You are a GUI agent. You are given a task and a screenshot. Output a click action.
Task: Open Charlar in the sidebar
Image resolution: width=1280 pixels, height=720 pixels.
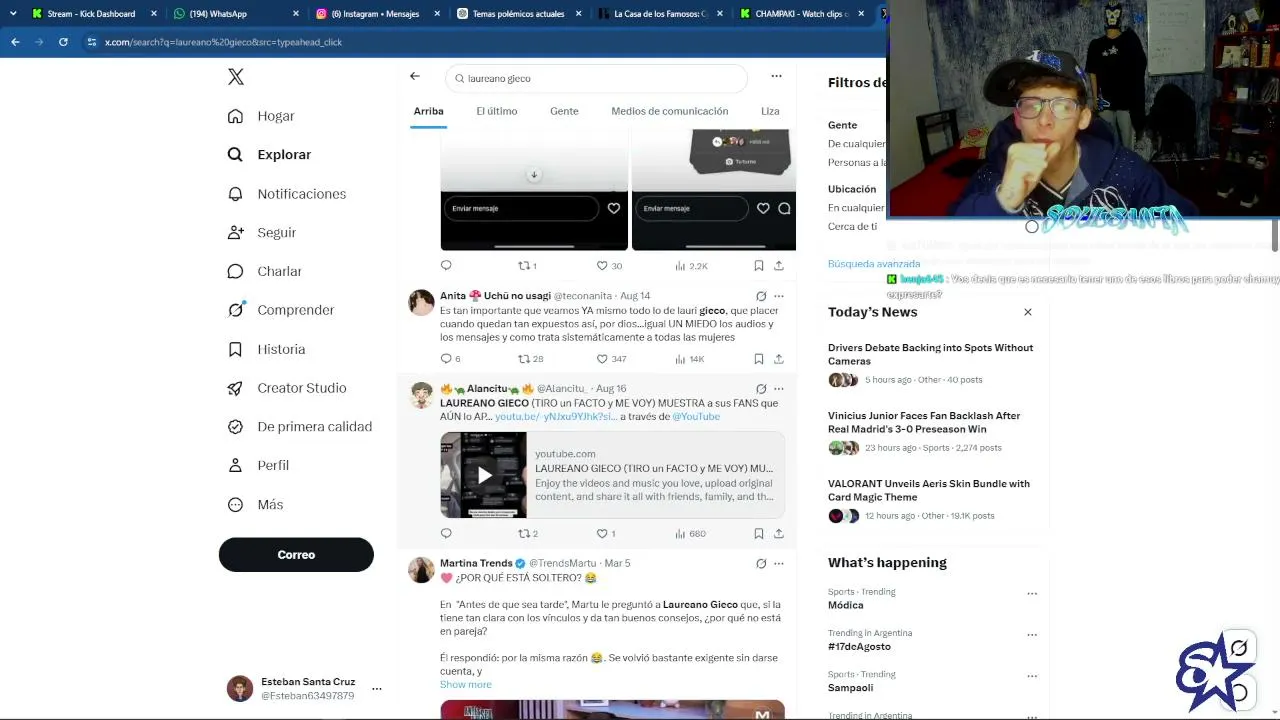(x=264, y=271)
